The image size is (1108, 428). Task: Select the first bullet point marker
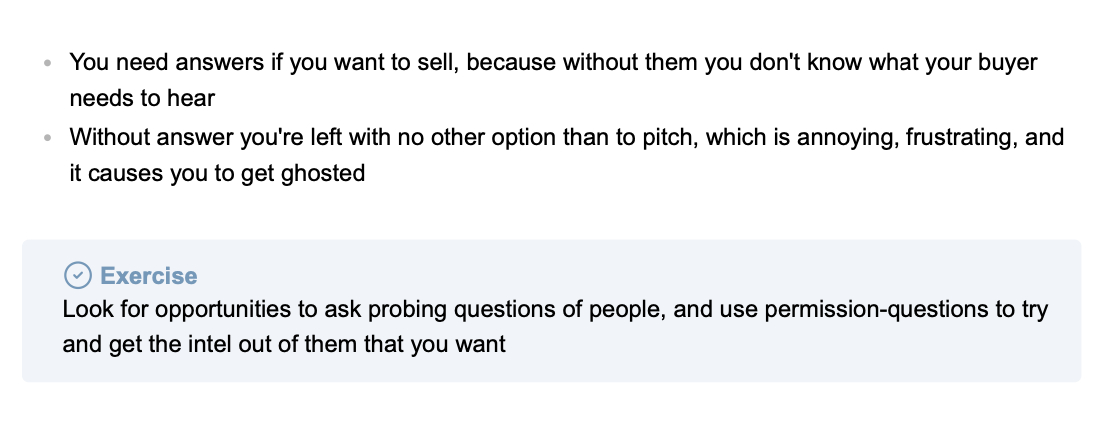coord(47,63)
